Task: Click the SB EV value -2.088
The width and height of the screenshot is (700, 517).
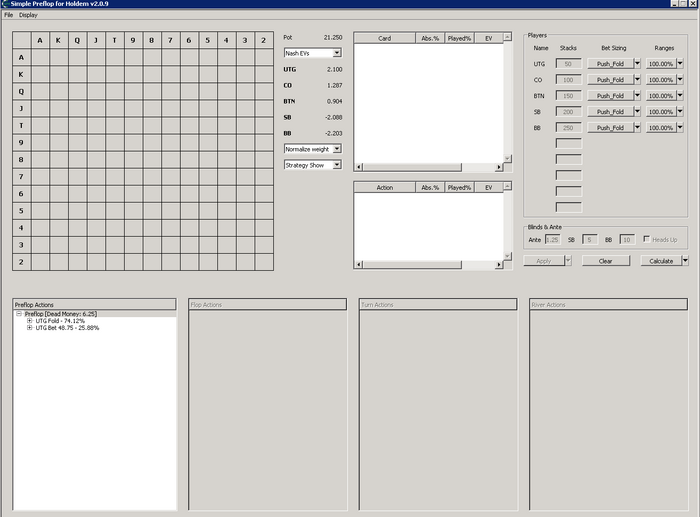Action: pyautogui.click(x=333, y=117)
